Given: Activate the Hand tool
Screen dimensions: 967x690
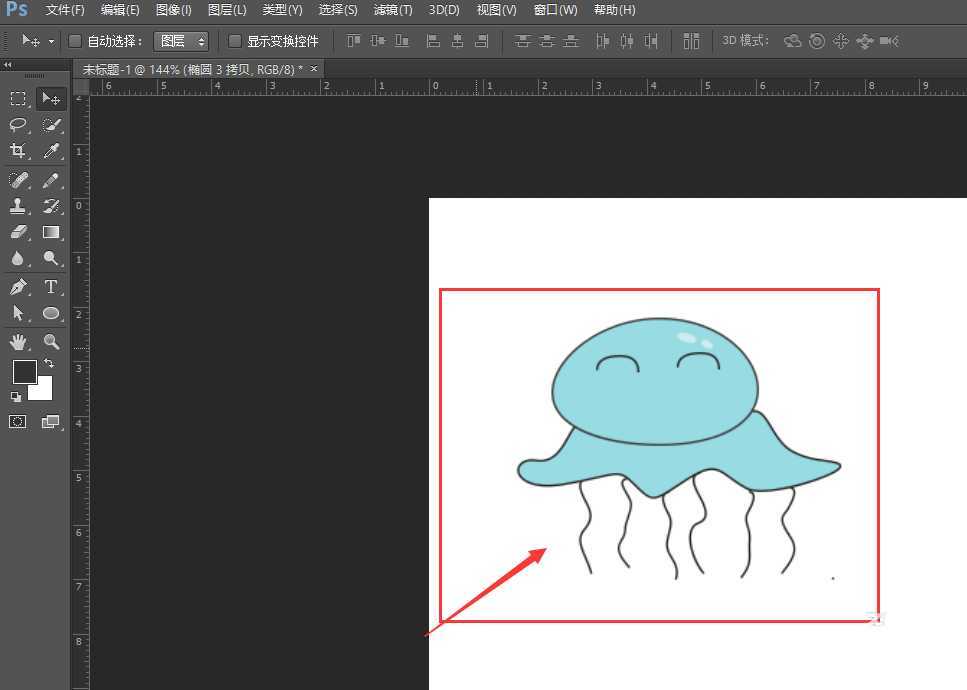Looking at the screenshot, I should pos(17,341).
